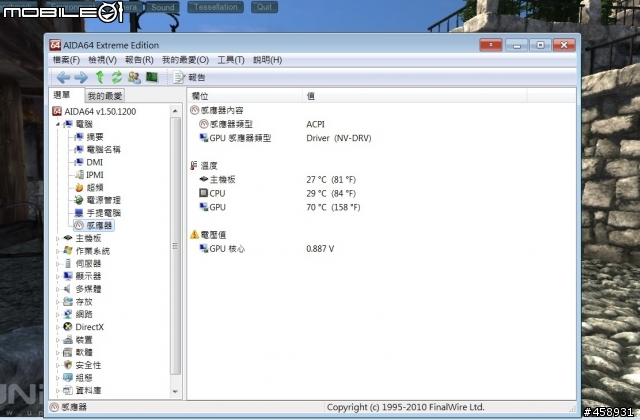Click the tree panel scroll down arrow

pyautogui.click(x=175, y=392)
